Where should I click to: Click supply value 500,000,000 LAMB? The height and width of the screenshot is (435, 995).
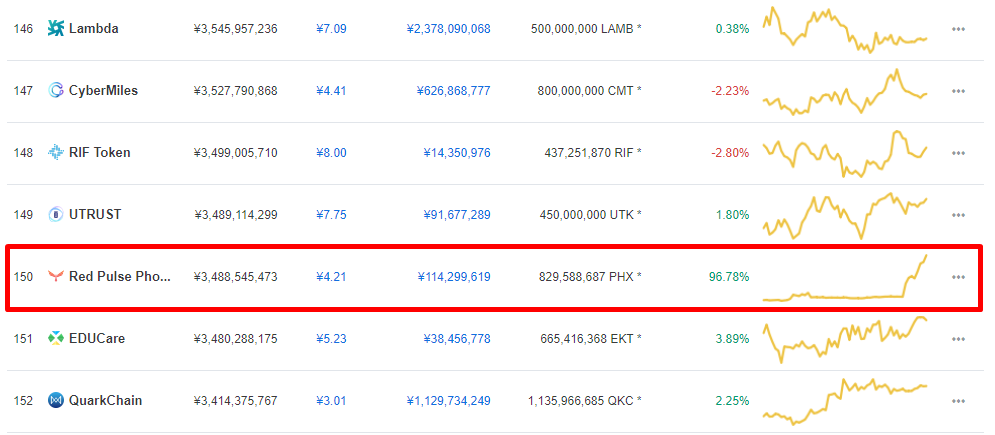(x=582, y=29)
